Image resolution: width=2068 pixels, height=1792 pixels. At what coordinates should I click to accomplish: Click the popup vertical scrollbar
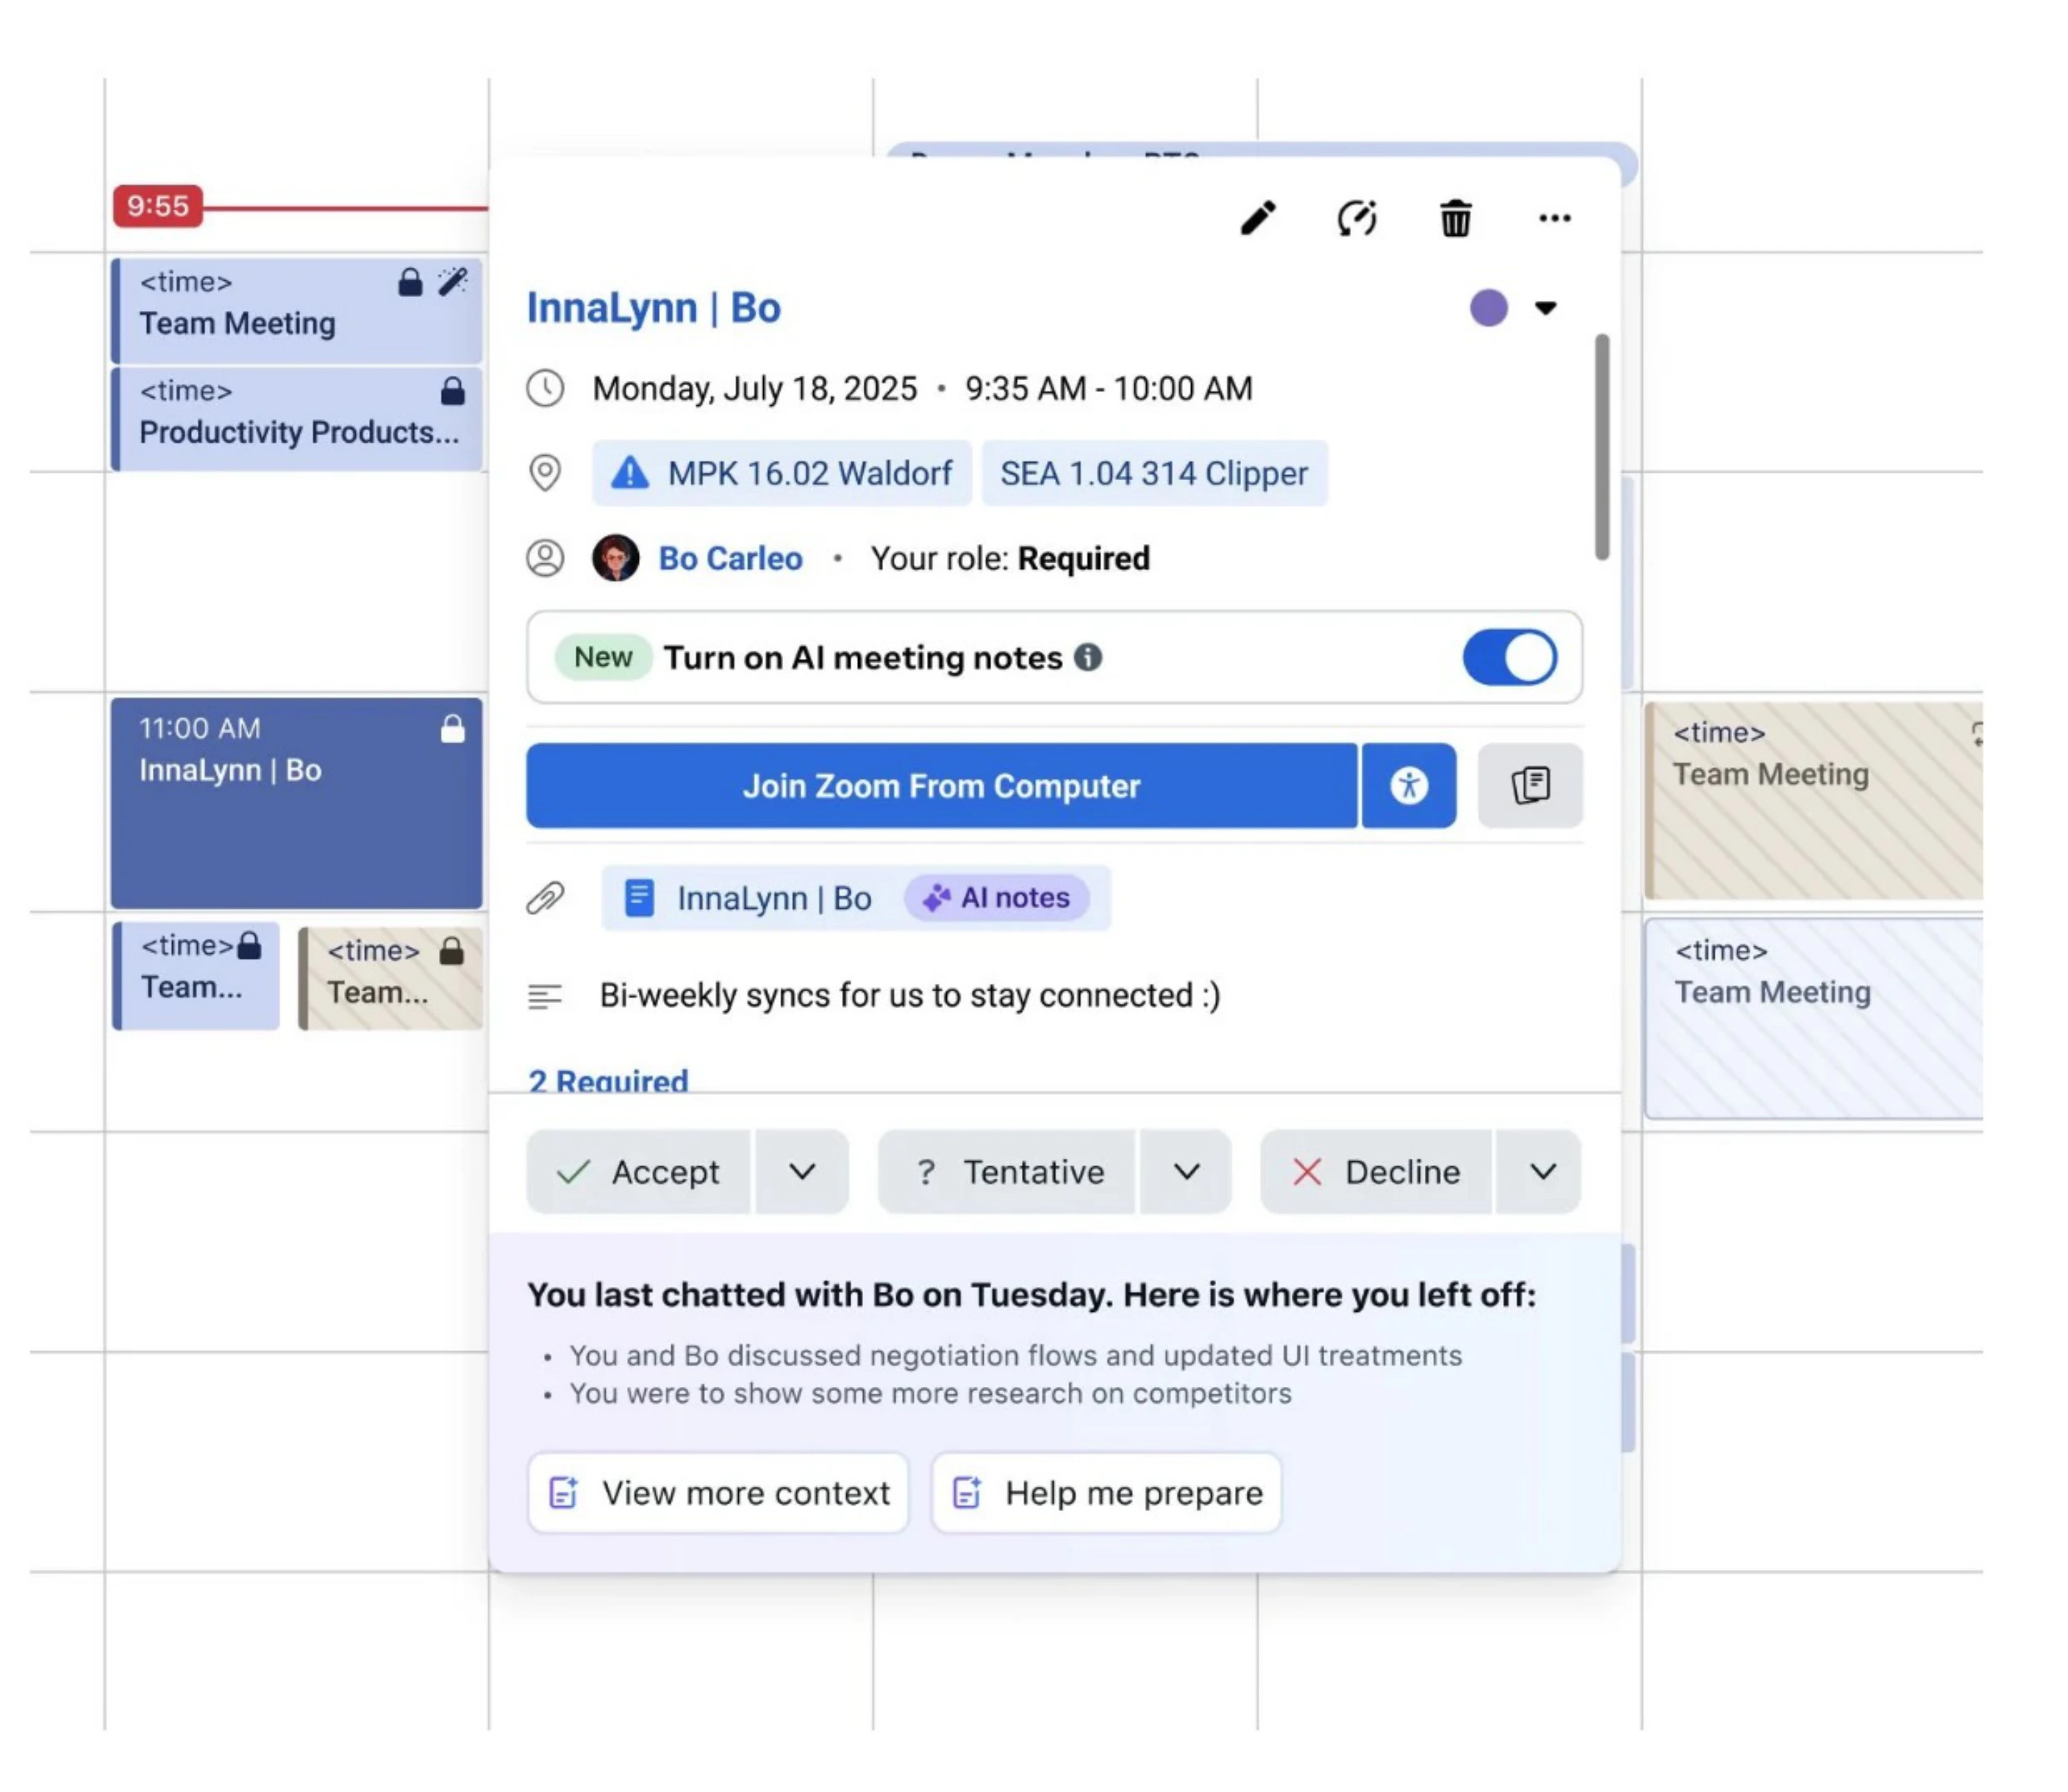(1601, 447)
